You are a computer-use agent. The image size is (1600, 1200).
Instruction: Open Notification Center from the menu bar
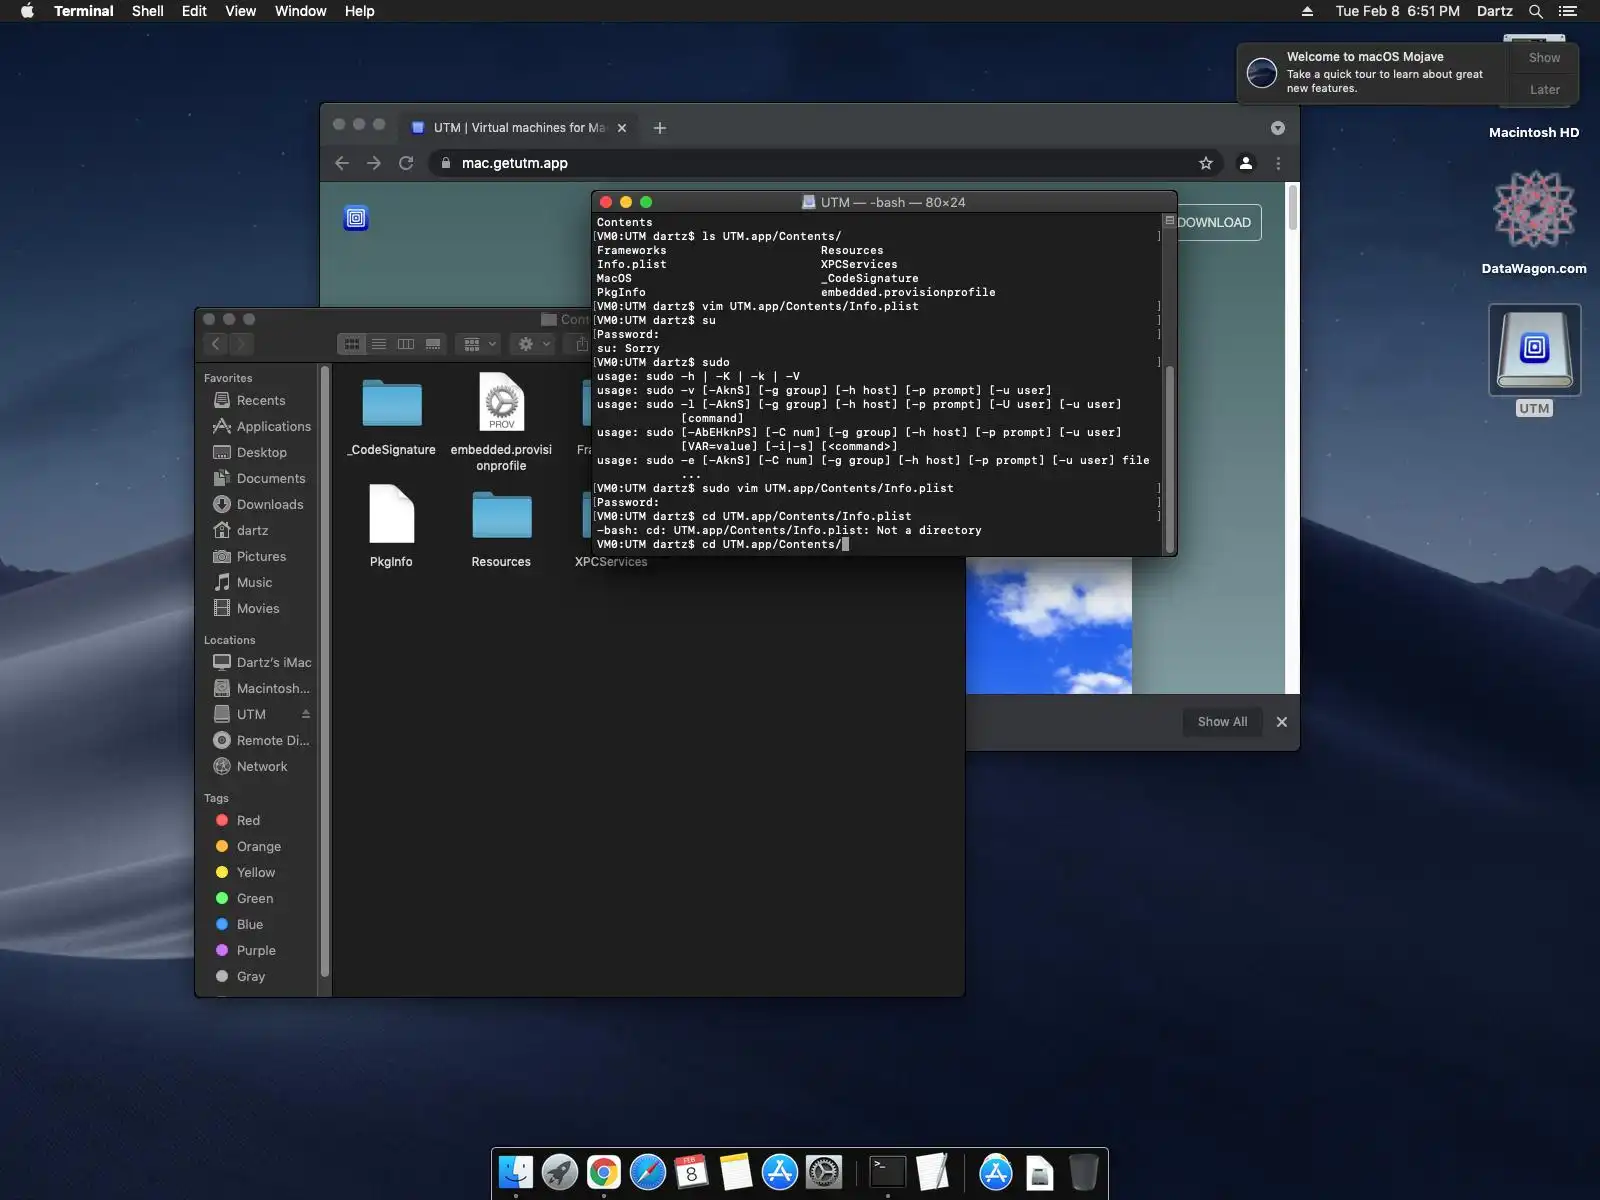1568,11
